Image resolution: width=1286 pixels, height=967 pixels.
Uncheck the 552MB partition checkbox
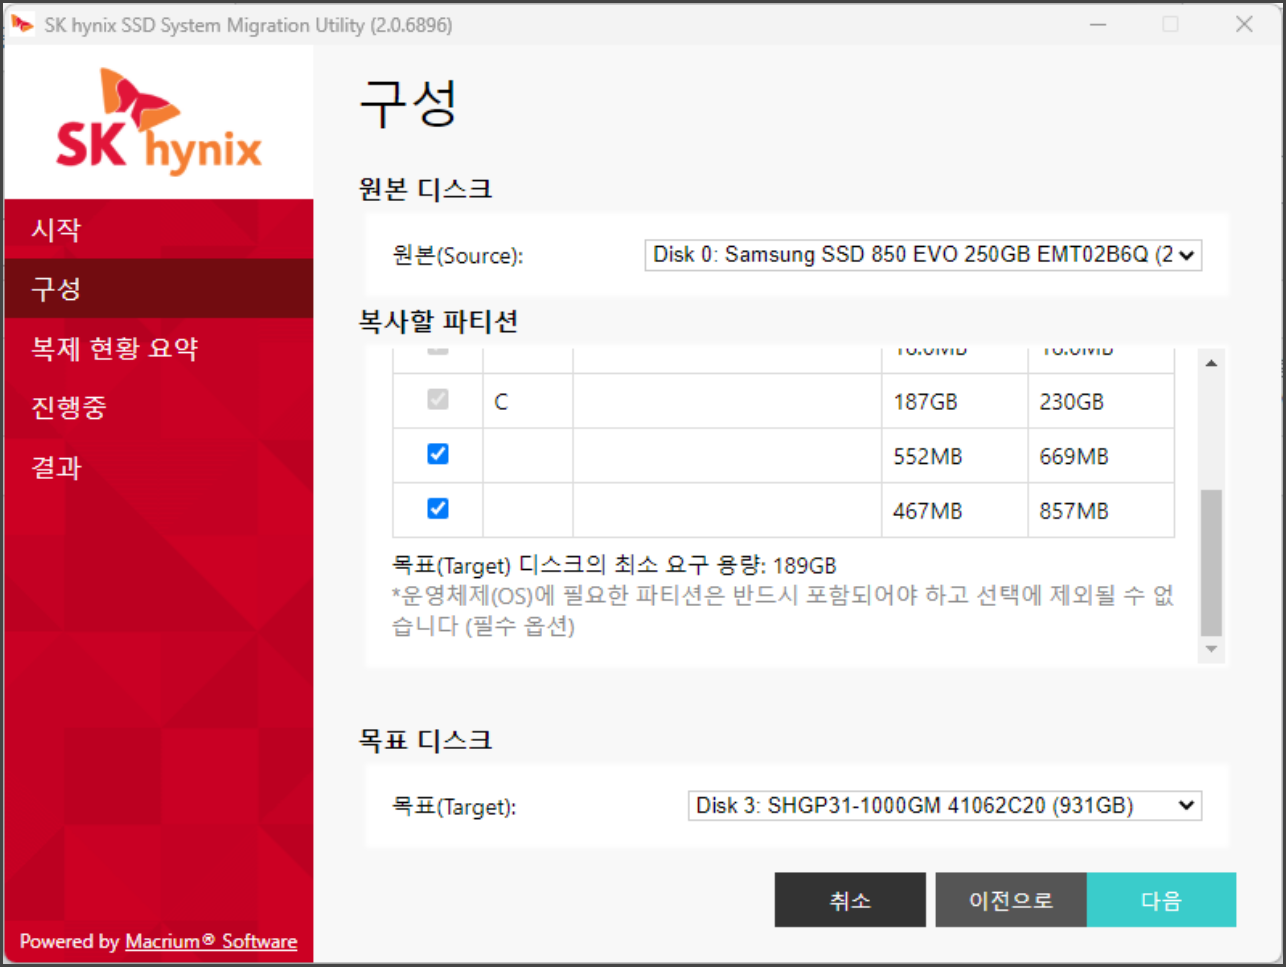click(438, 454)
